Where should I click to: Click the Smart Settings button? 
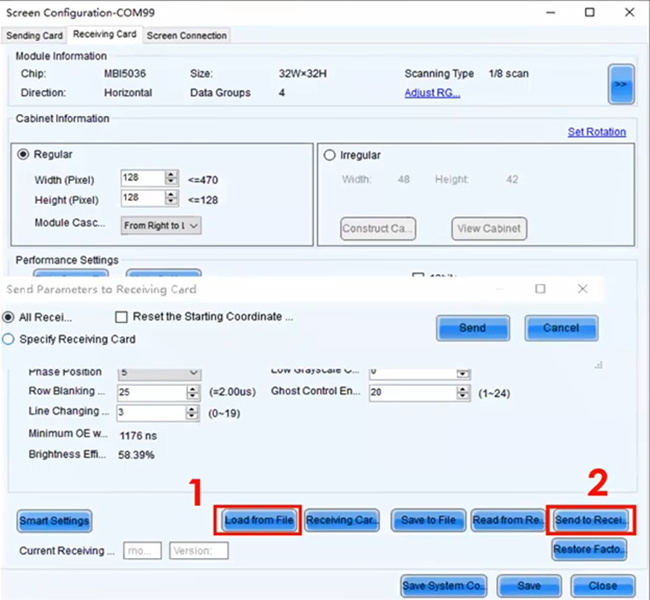click(x=54, y=521)
